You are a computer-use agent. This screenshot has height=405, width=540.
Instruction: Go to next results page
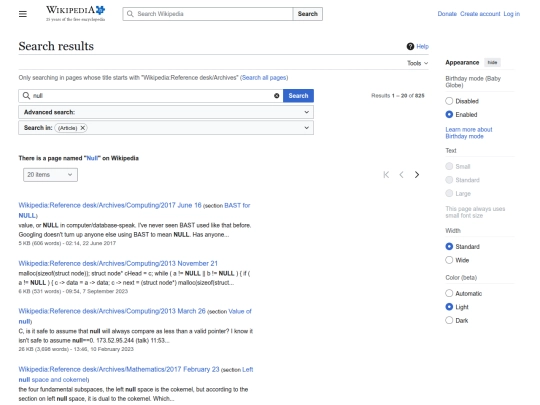click(x=417, y=175)
